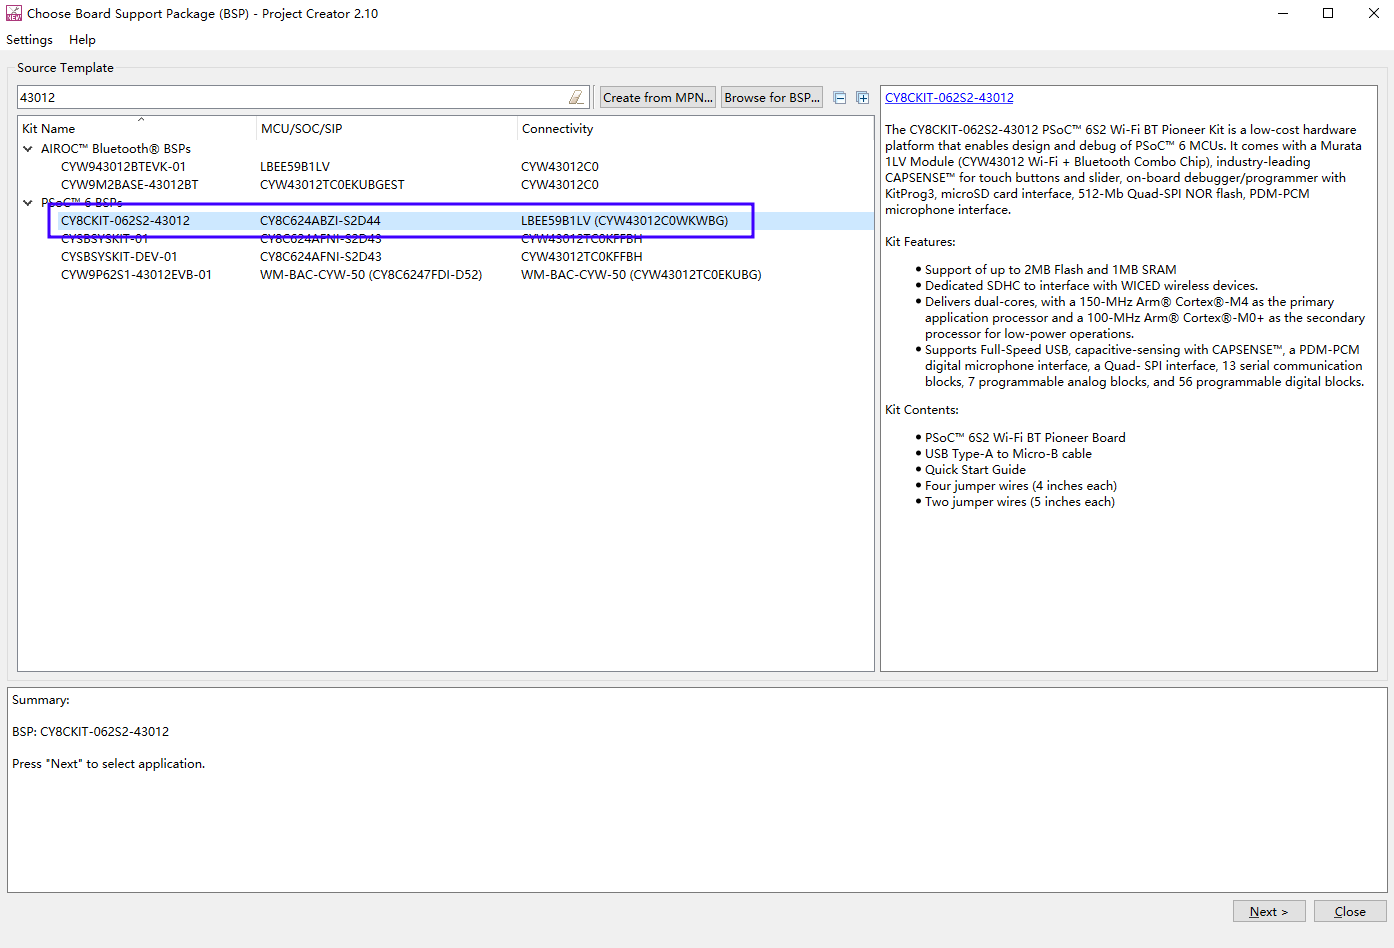Click the LBEE59B1LV MCU cell
The image size is (1394, 948).
tap(294, 166)
